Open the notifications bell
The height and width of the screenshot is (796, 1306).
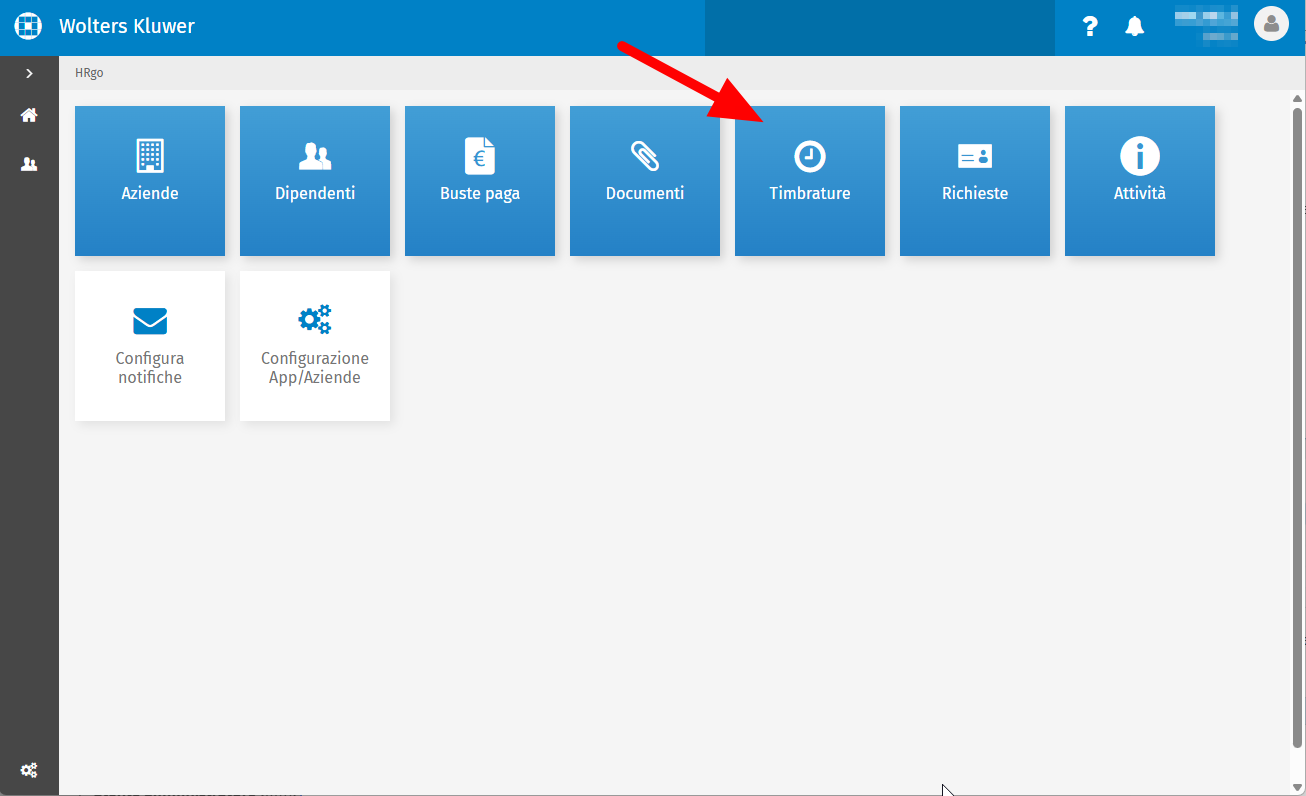1134,27
